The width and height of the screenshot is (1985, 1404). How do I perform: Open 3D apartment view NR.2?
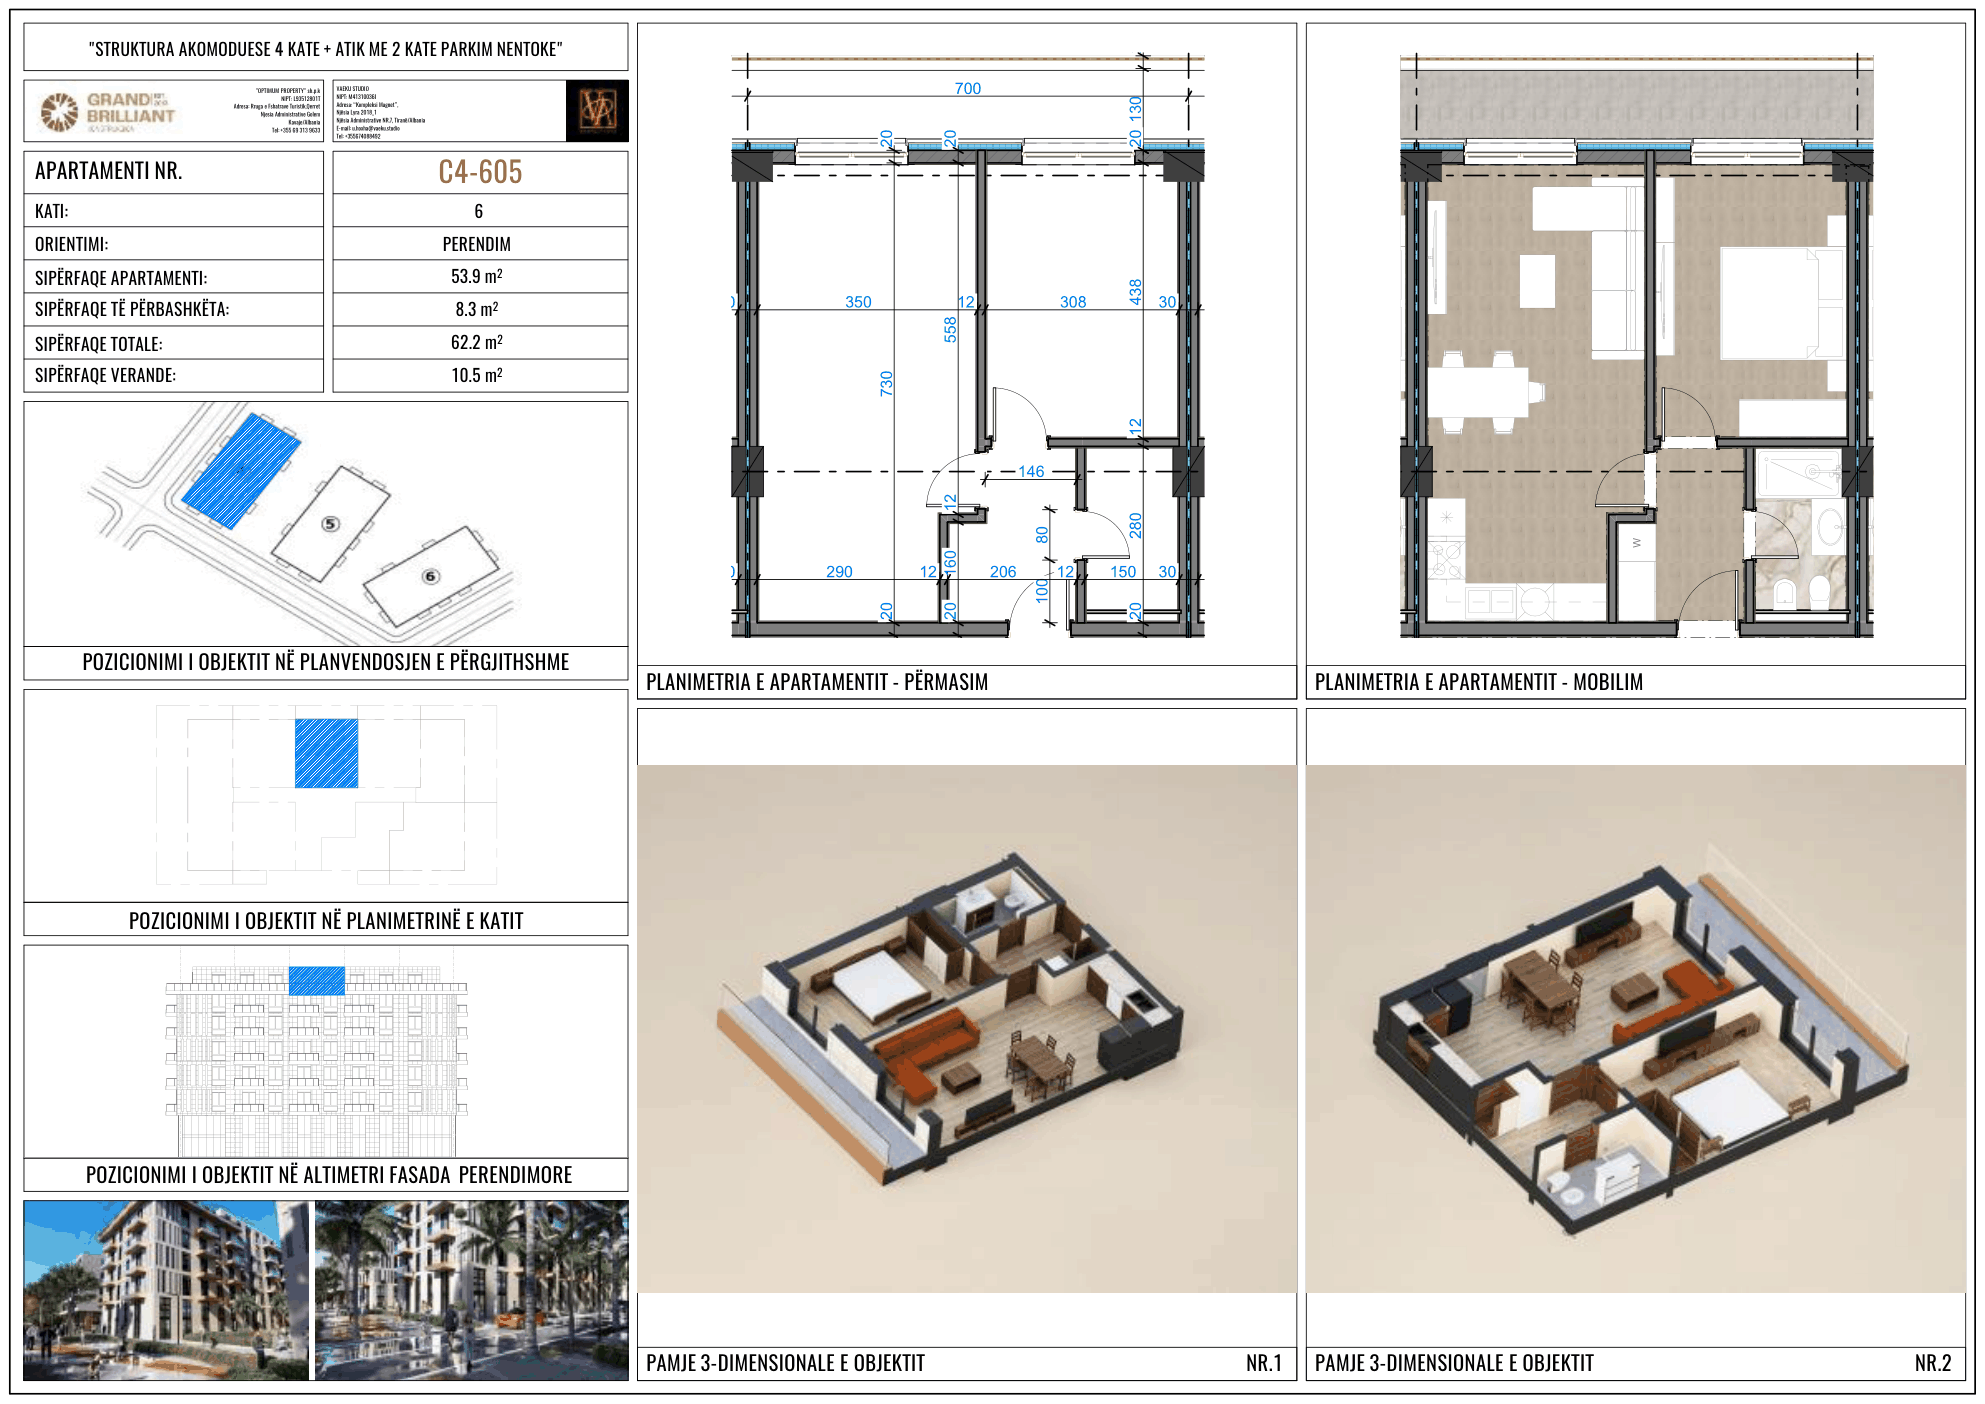point(1635,1028)
